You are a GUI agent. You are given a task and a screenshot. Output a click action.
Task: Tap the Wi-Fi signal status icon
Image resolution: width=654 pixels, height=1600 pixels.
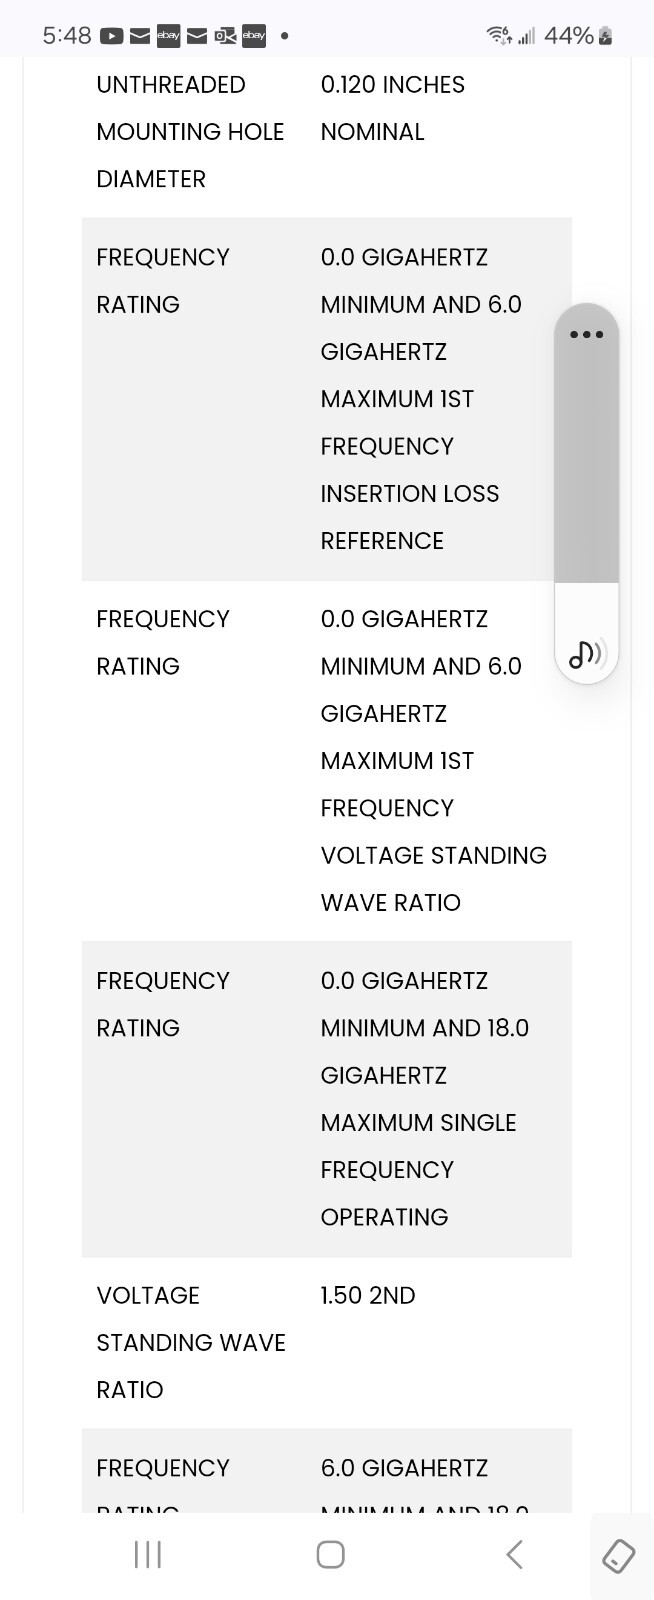(499, 36)
